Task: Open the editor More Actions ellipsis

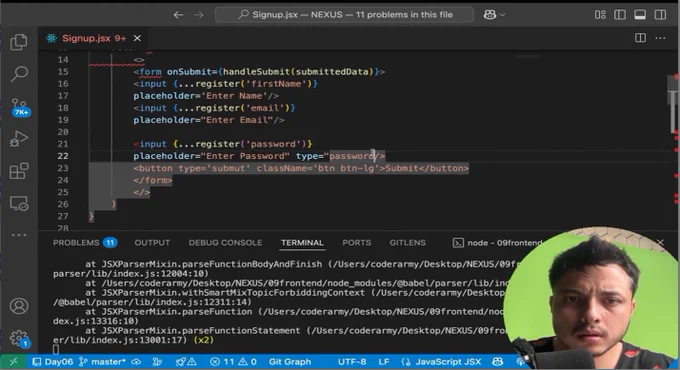Action: click(660, 38)
